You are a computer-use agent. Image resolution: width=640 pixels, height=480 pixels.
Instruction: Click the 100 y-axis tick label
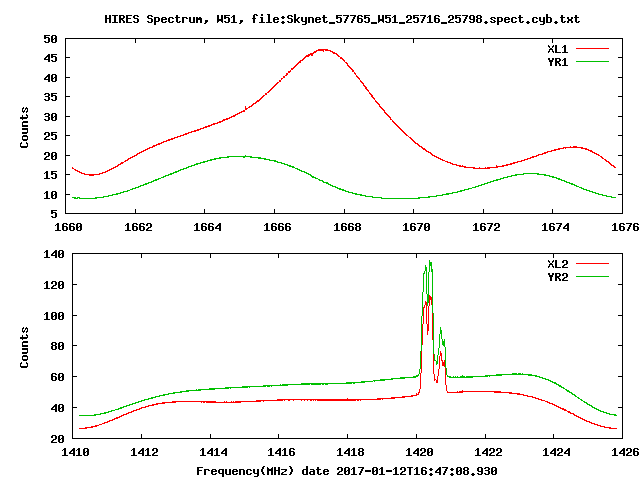click(54, 316)
